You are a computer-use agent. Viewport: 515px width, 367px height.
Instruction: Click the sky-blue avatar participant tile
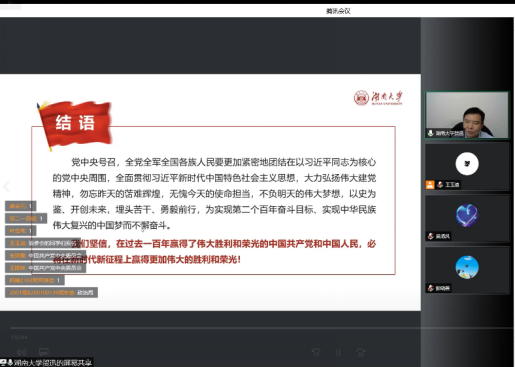467,267
